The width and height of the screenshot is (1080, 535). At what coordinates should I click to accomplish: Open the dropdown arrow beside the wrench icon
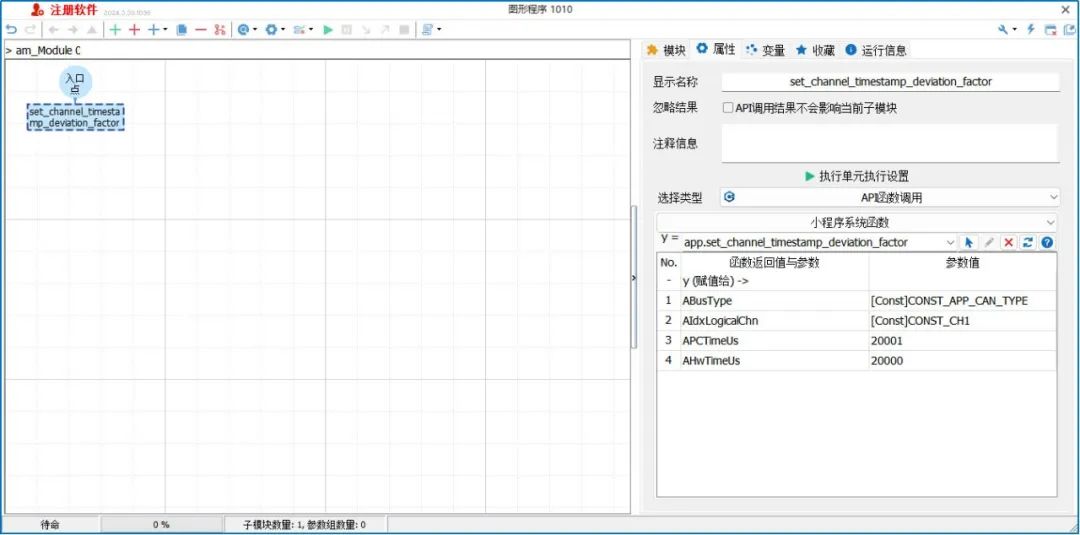point(1015,30)
